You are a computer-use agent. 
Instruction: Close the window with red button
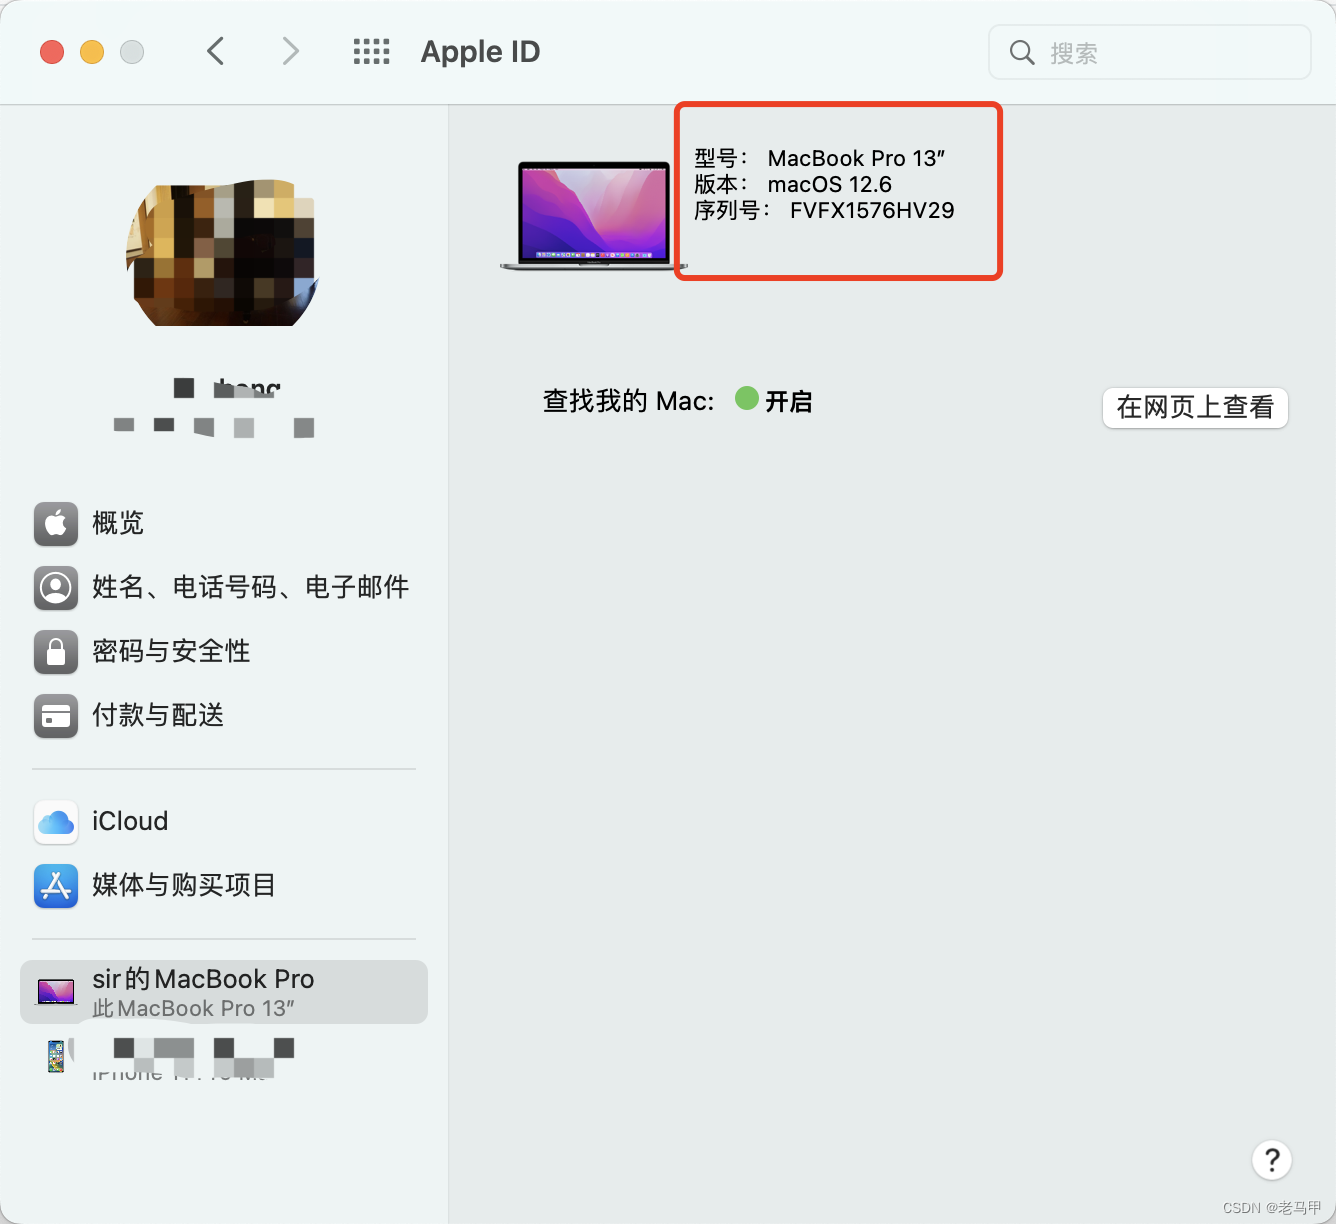[52, 52]
